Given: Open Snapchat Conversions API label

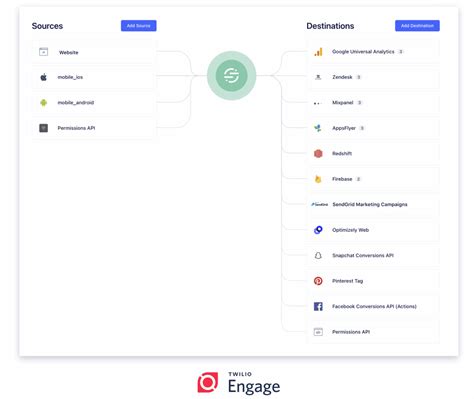Looking at the screenshot, I should [x=363, y=255].
